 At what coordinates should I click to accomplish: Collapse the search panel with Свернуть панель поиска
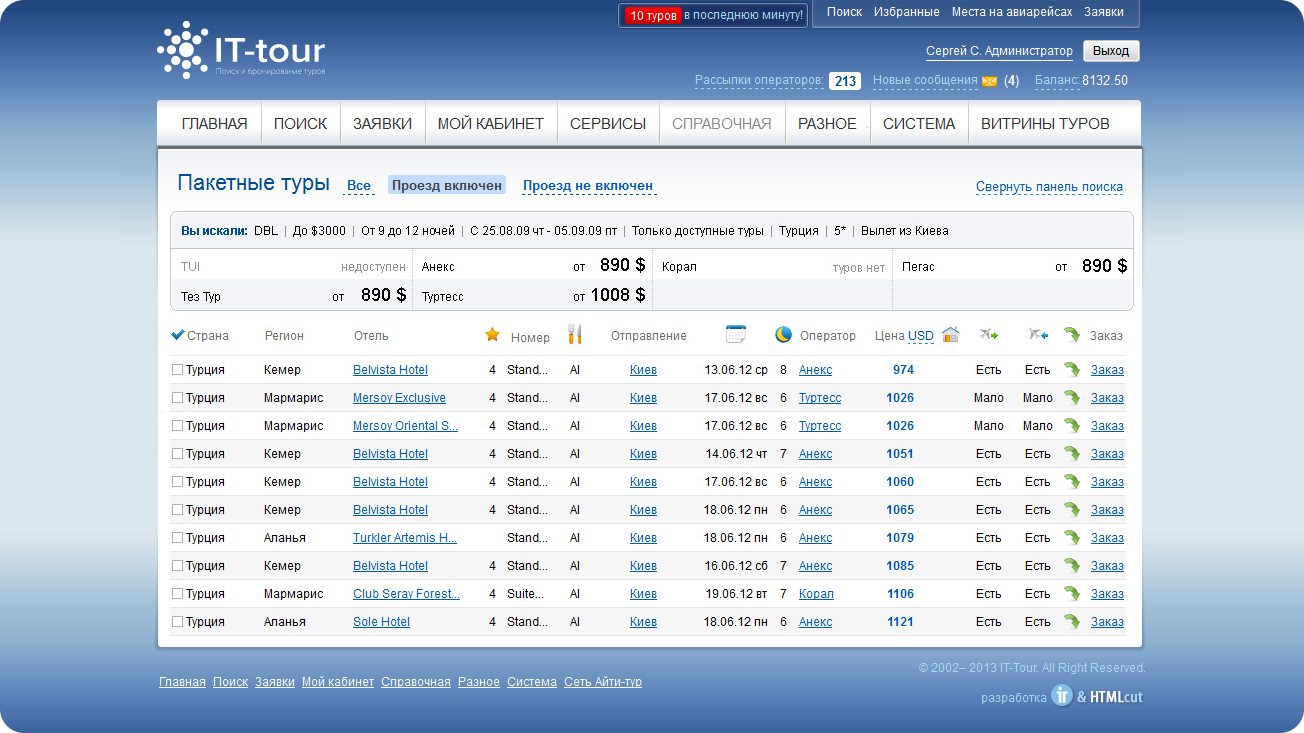point(1049,187)
